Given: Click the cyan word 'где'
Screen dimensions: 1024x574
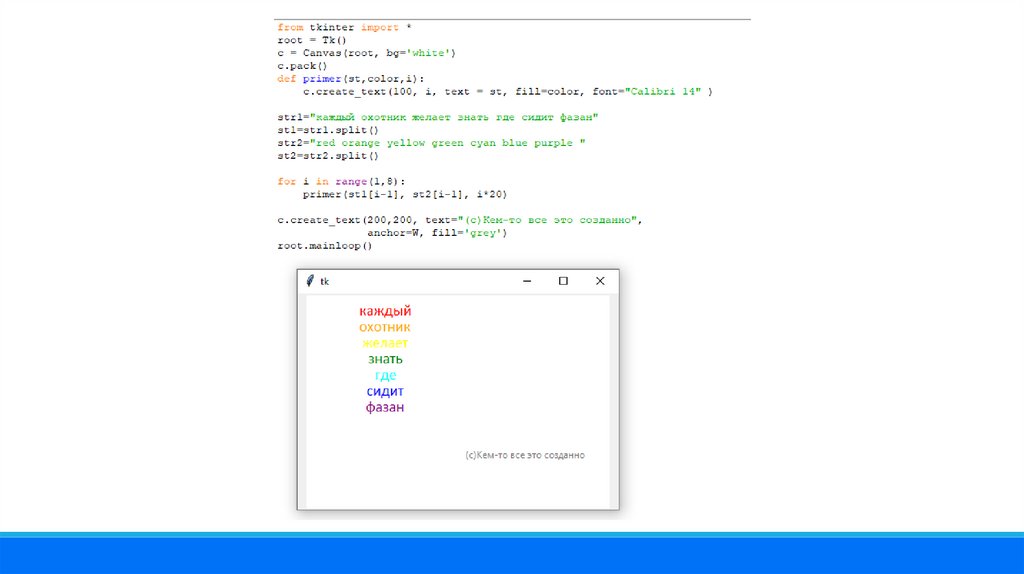Looking at the screenshot, I should click(x=385, y=375).
